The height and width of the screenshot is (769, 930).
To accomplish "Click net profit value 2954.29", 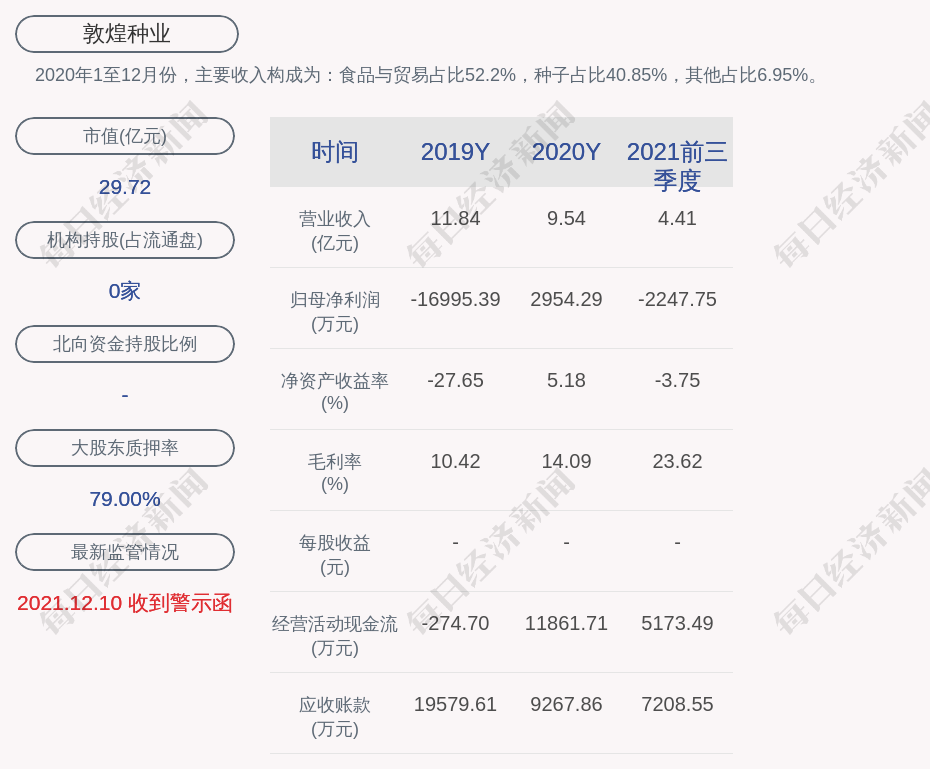I will pos(566,299).
